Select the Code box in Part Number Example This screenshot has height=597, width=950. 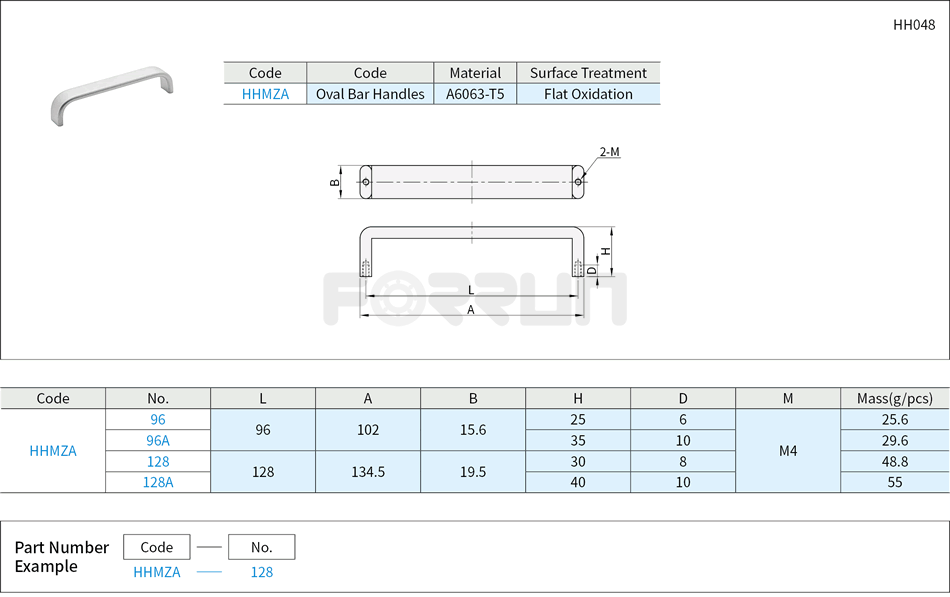[155, 546]
